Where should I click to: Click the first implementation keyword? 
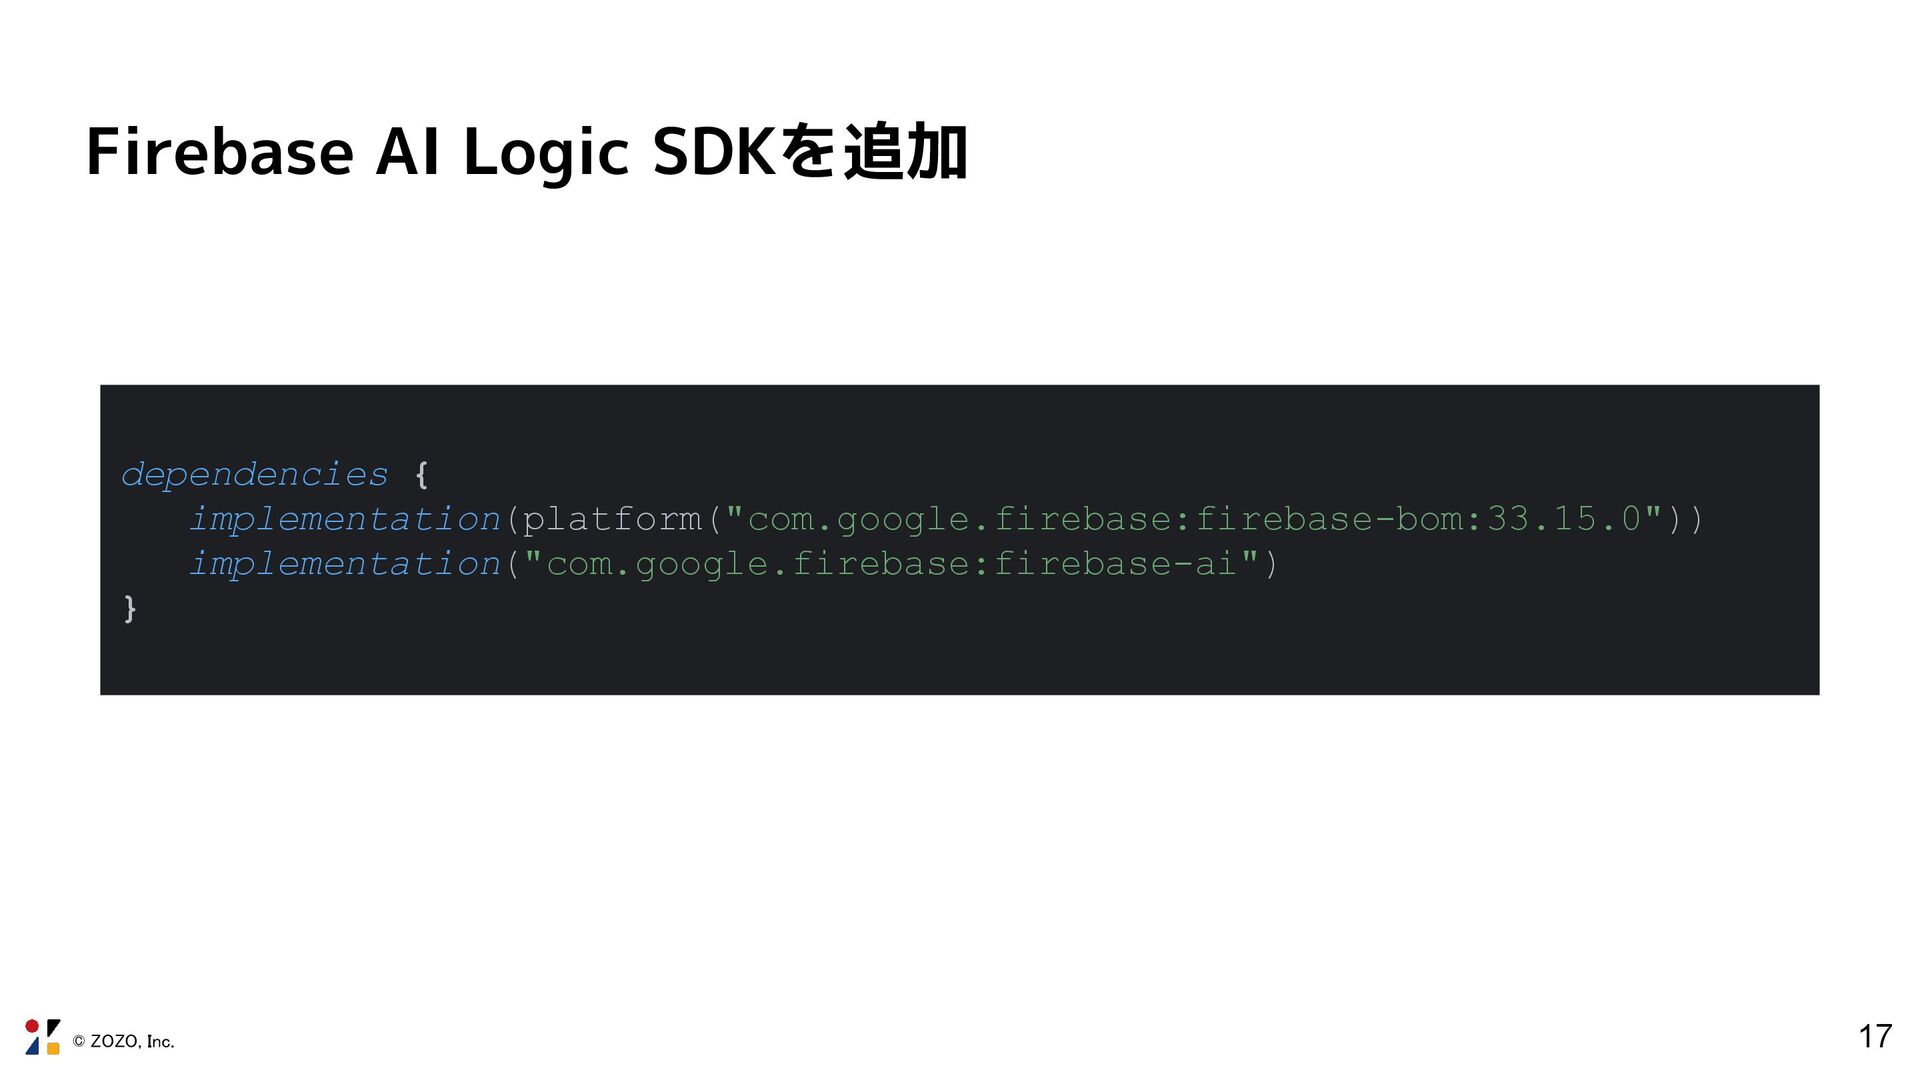point(345,519)
